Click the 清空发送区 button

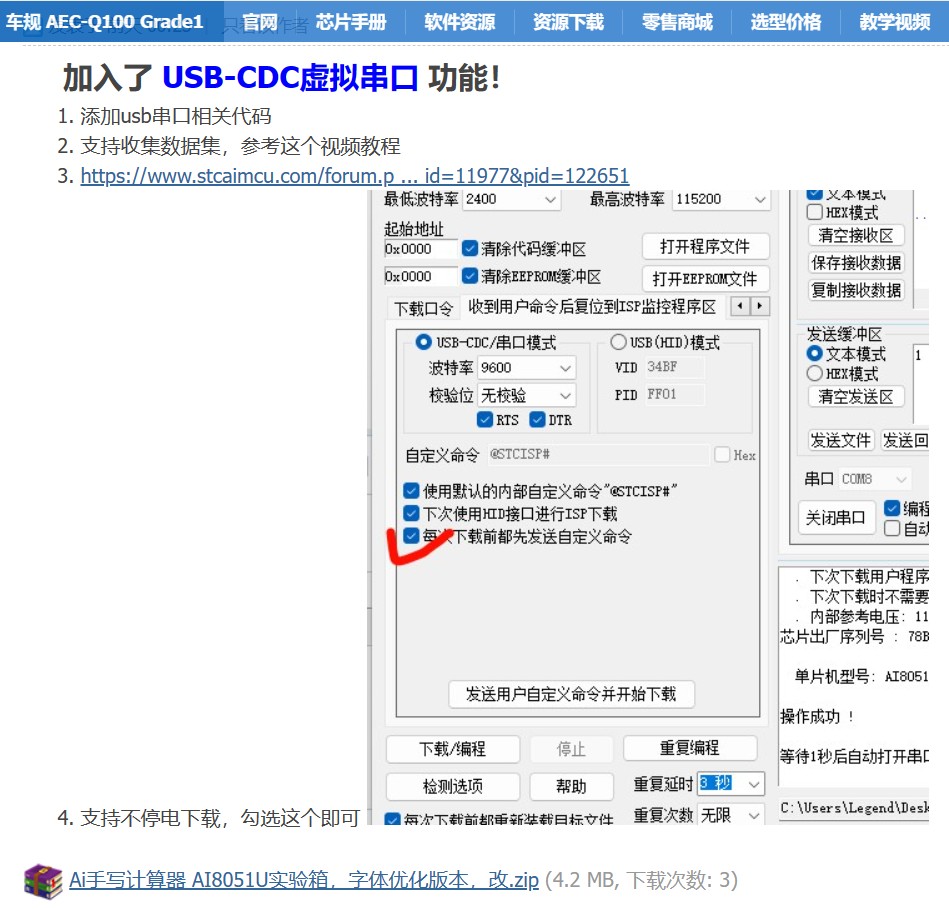[x=856, y=396]
